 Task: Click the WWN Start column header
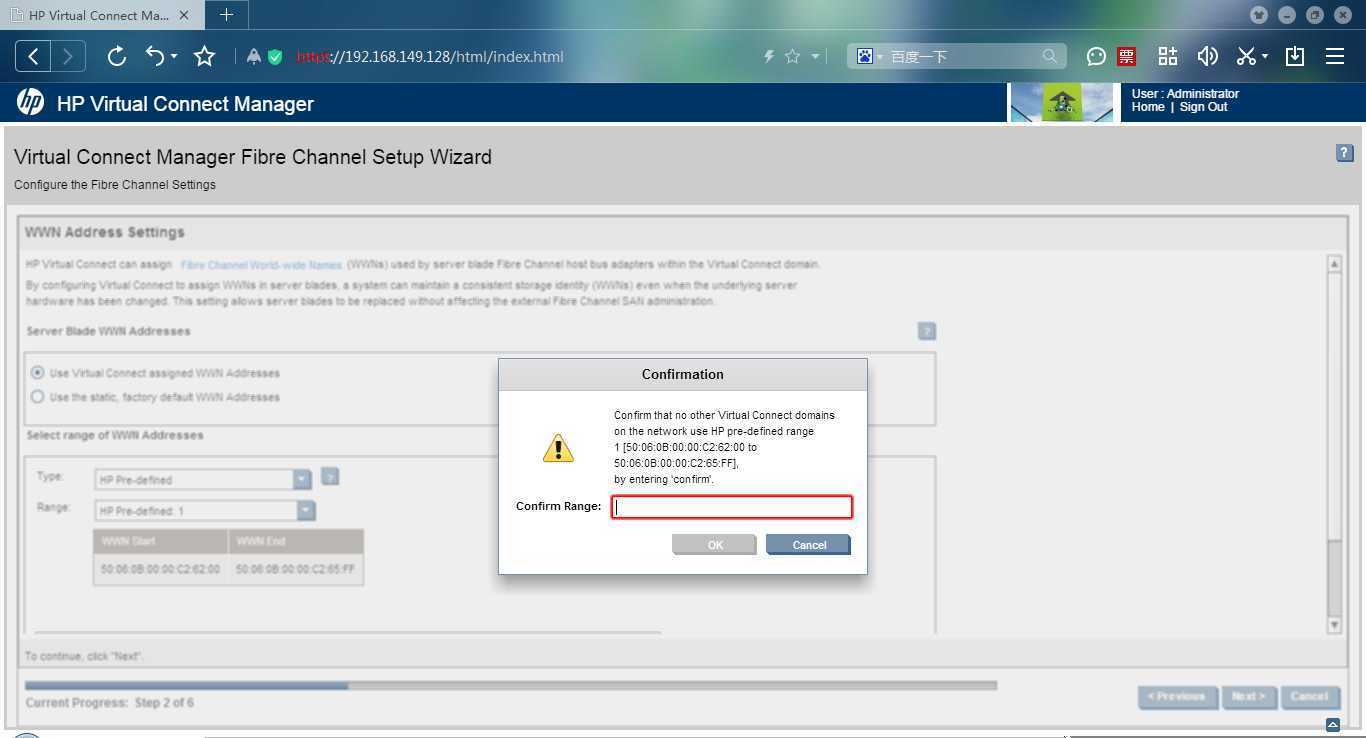click(x=161, y=542)
